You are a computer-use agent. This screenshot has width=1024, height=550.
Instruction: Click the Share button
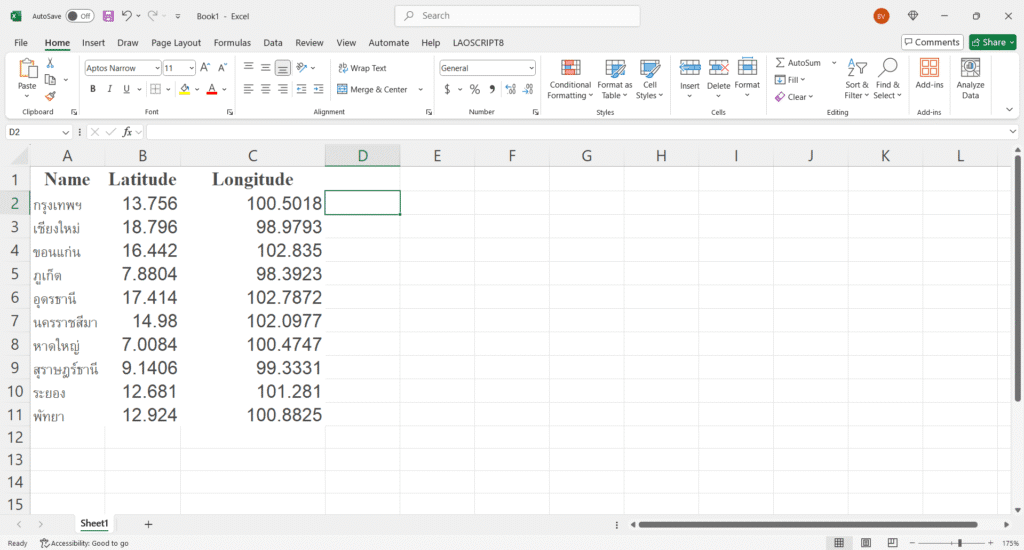[x=992, y=42]
